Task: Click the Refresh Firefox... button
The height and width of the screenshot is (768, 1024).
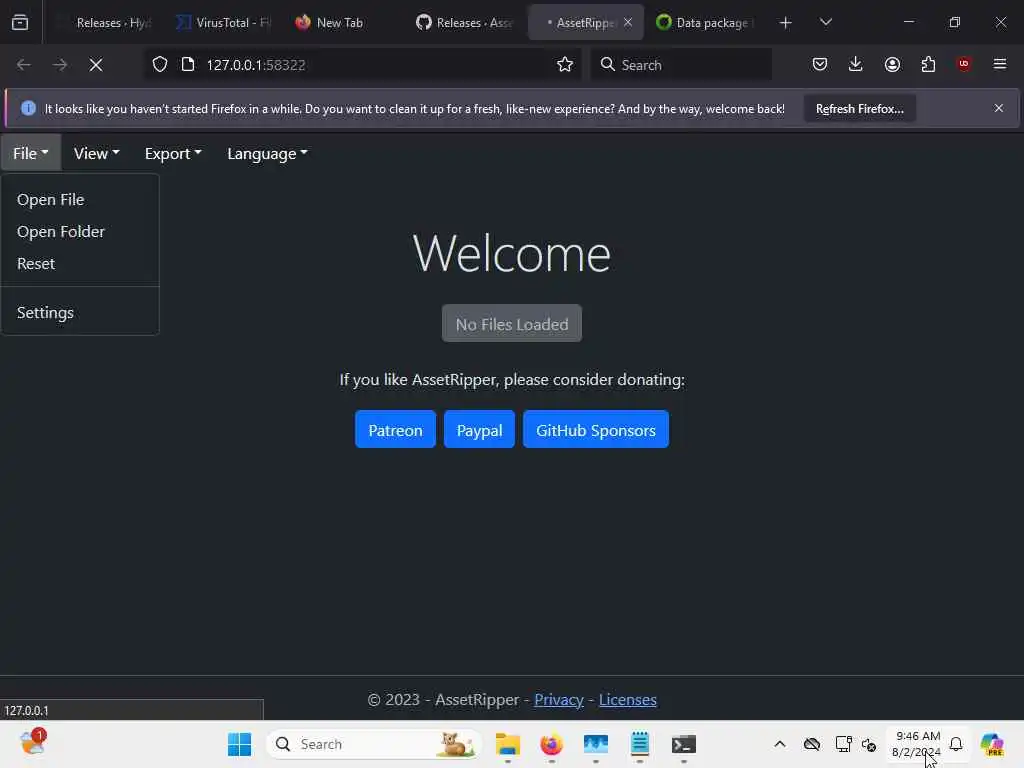Action: click(859, 108)
